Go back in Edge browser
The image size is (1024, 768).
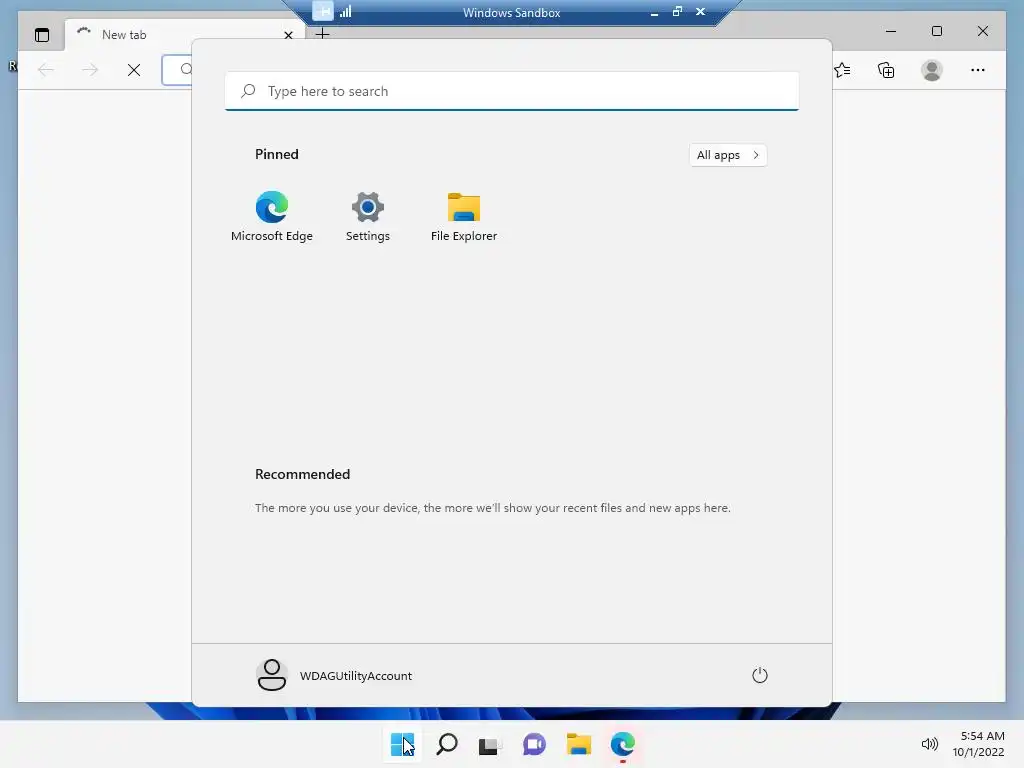point(46,70)
